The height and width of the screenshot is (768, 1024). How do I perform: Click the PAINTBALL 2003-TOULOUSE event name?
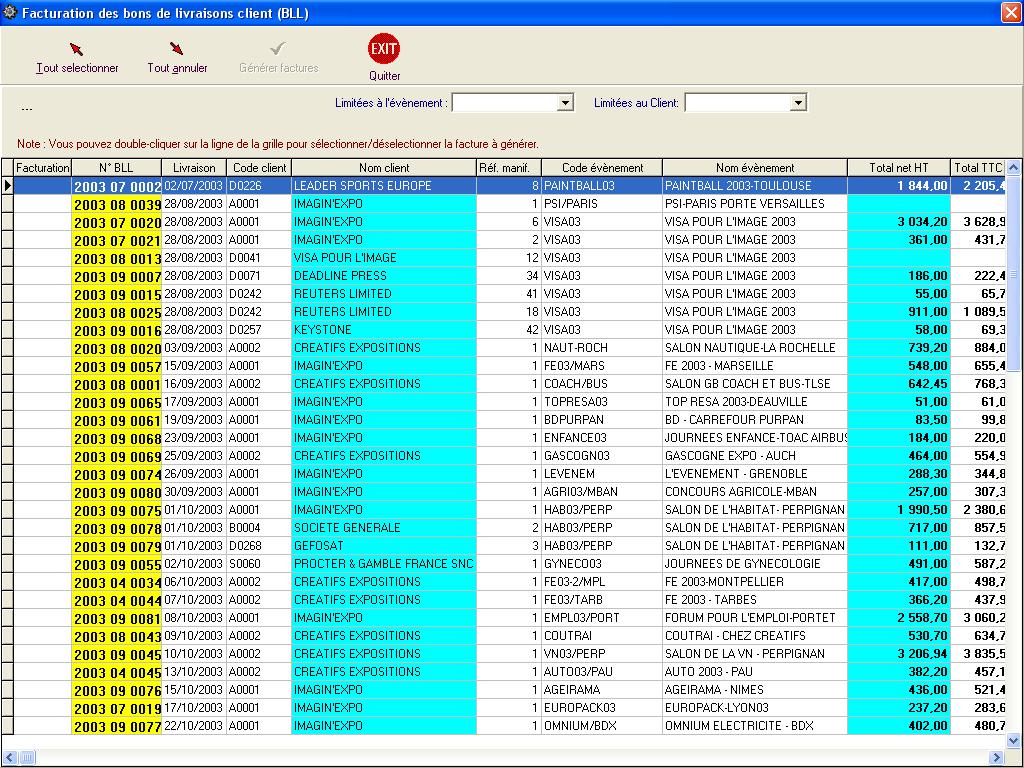755,185
